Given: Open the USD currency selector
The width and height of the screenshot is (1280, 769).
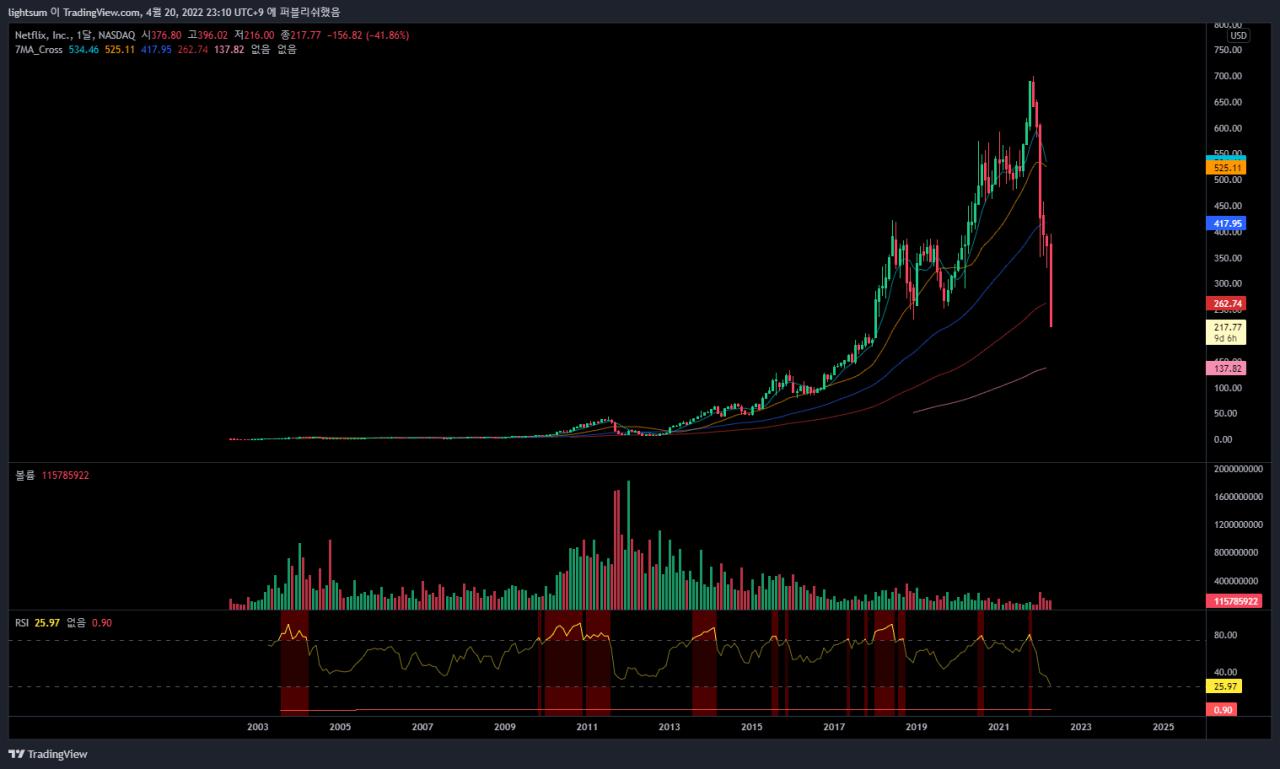Looking at the screenshot, I should point(1238,35).
